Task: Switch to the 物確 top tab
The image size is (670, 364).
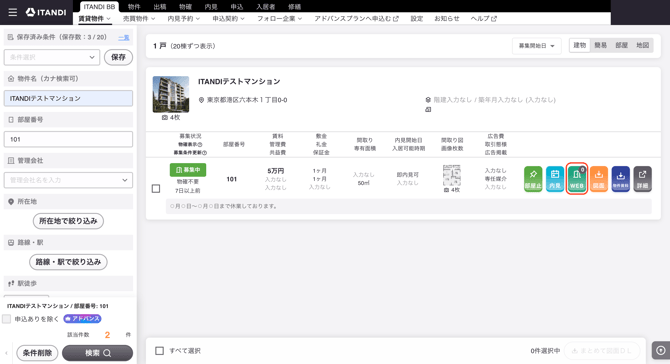Action: [185, 7]
